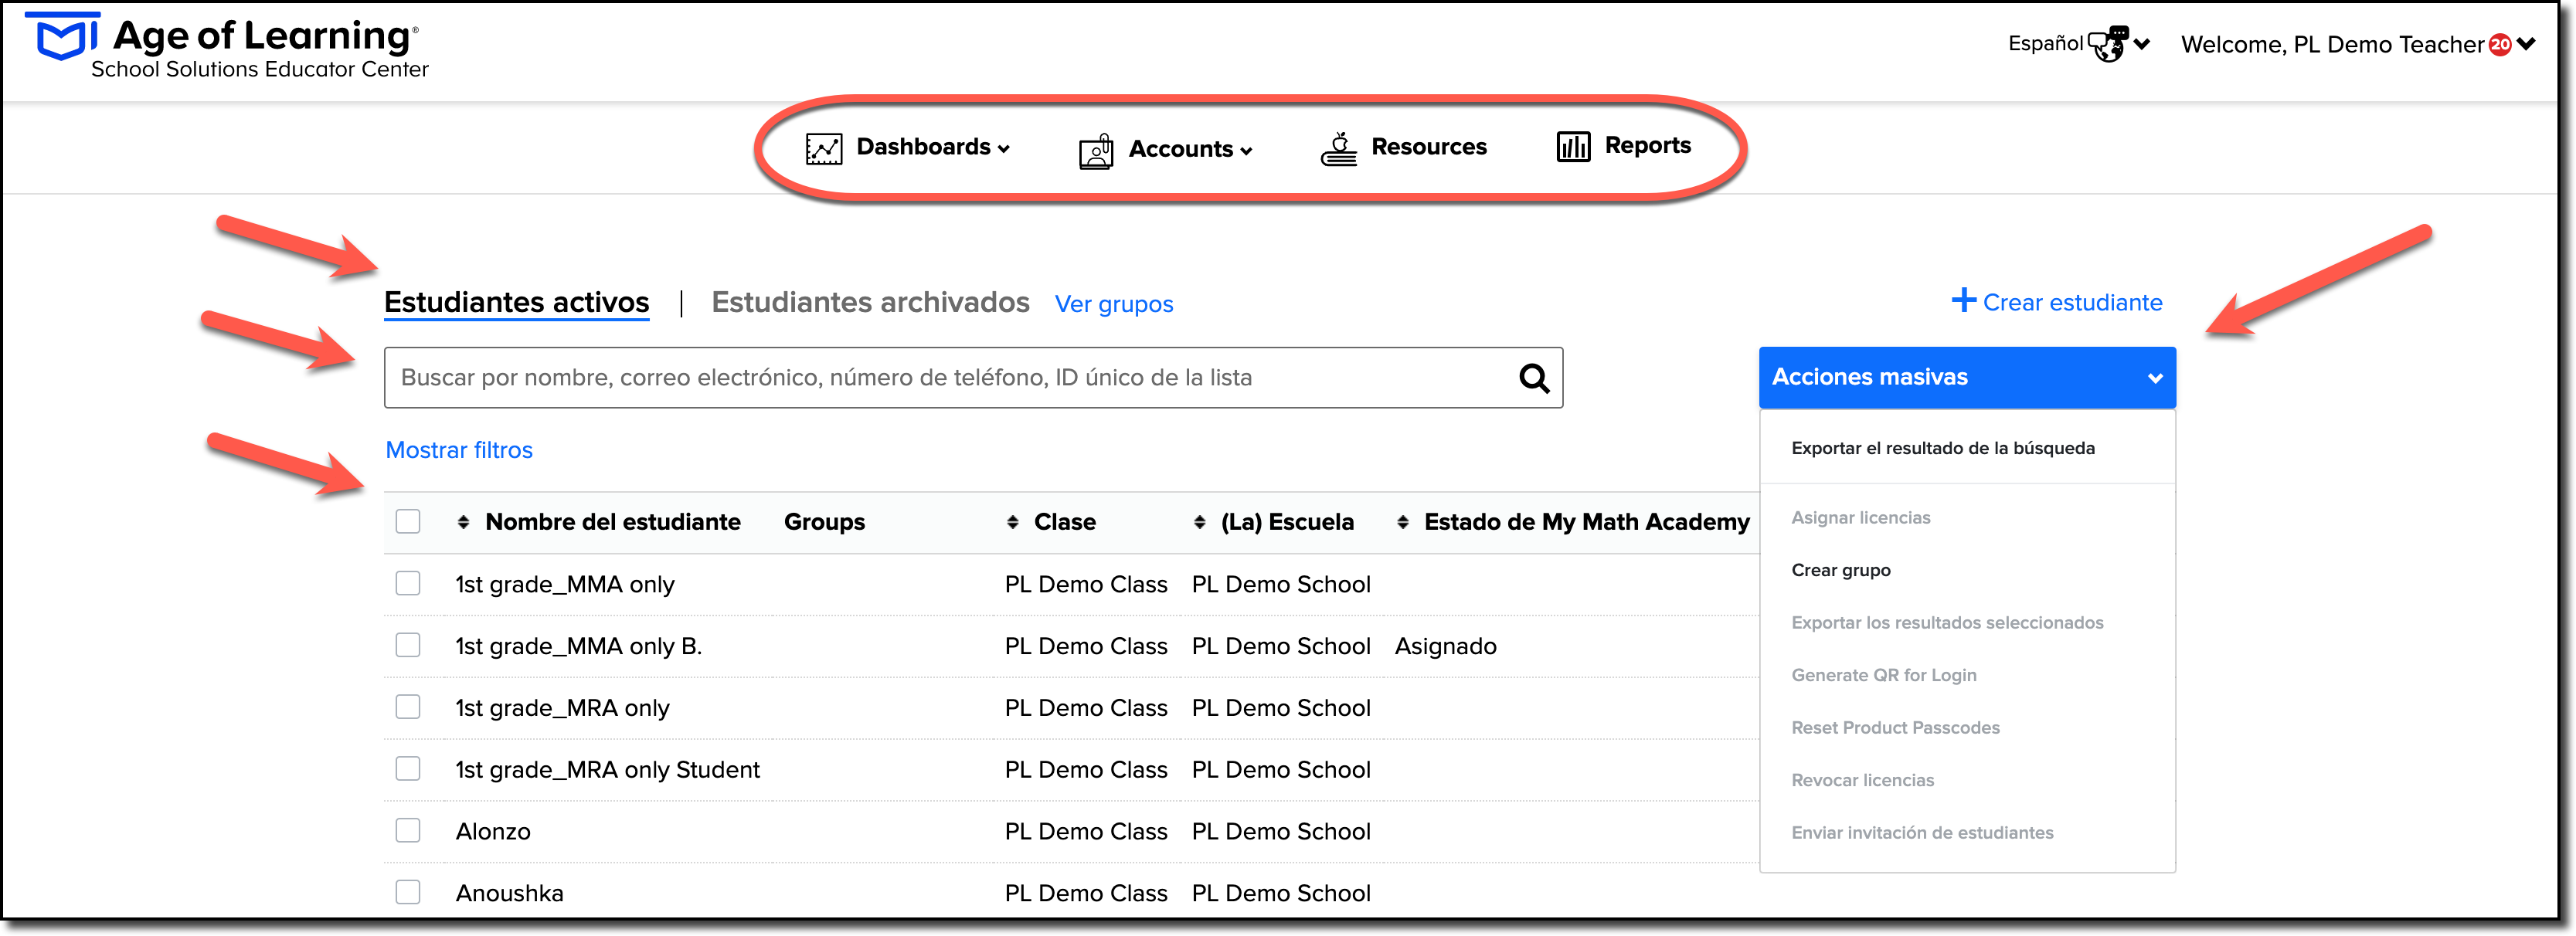2576x936 pixels.
Task: Open the Ver grupos link
Action: tap(1114, 304)
